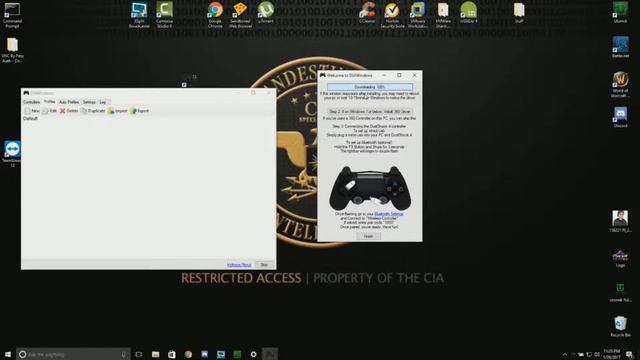Open the TeamViewer 12 desktop icon
This screenshot has width=640, height=360.
coord(12,153)
